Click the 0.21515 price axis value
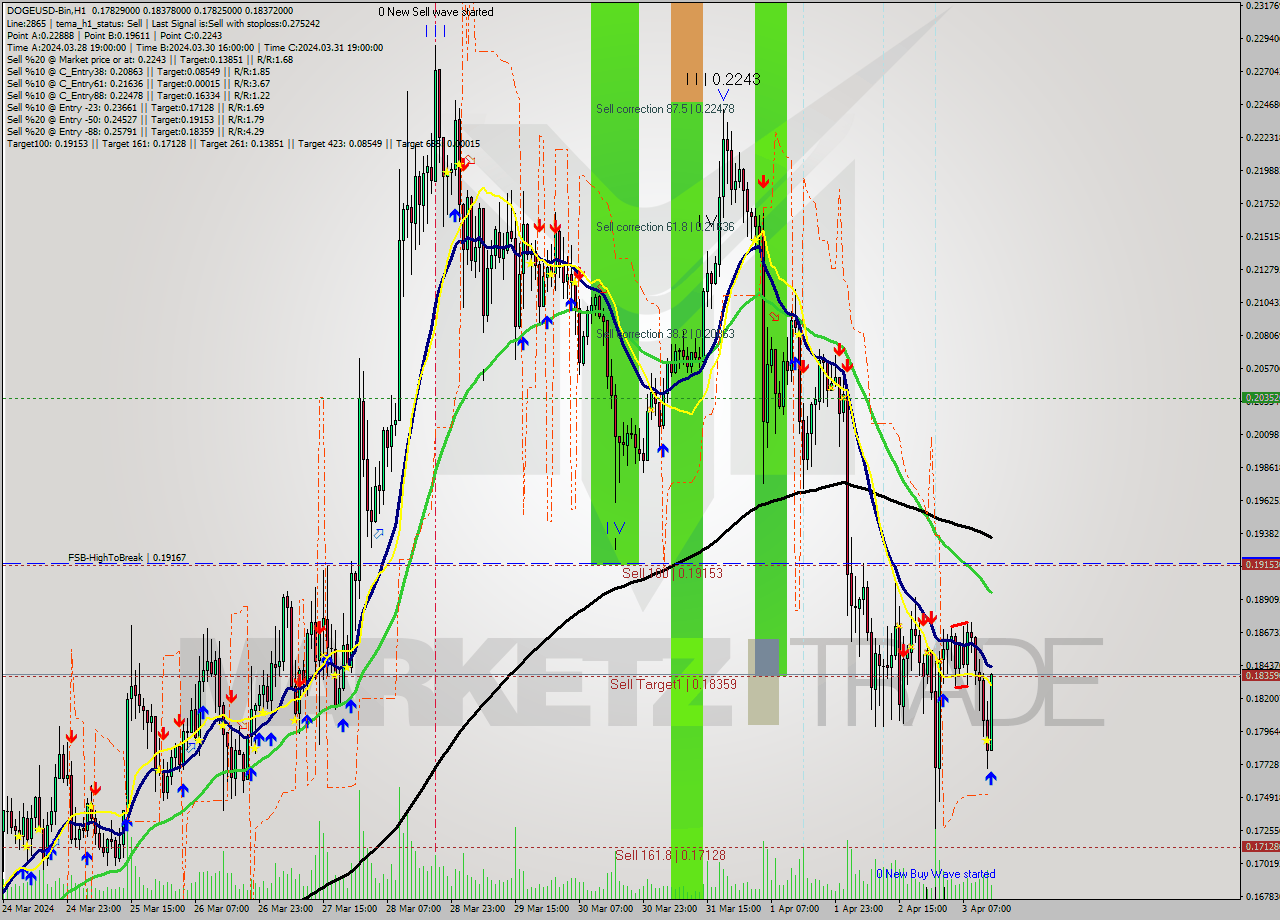 pyautogui.click(x=1262, y=237)
